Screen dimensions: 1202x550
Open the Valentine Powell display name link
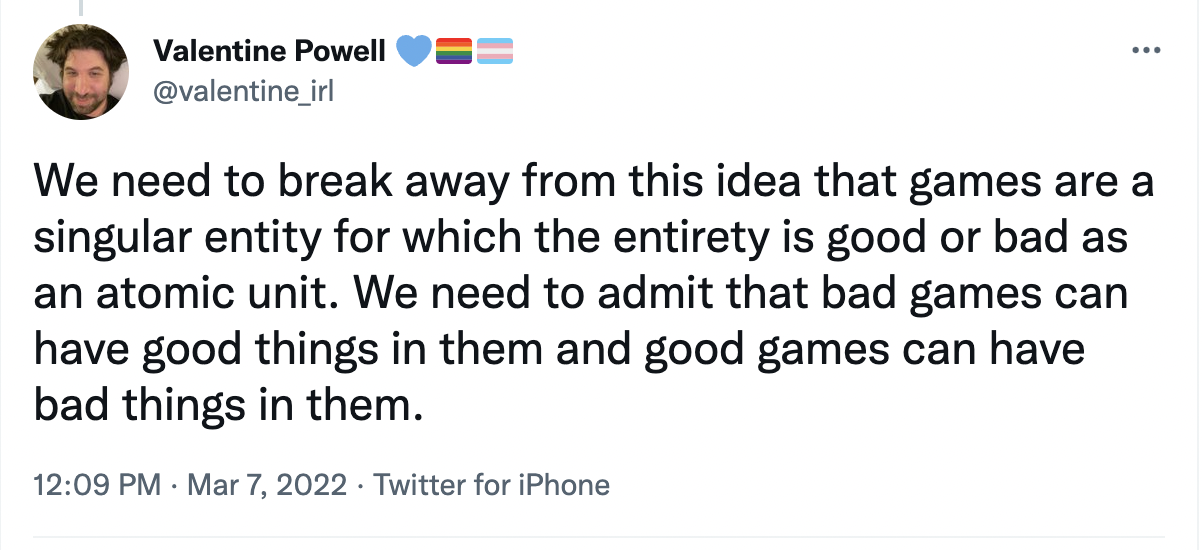pos(270,51)
